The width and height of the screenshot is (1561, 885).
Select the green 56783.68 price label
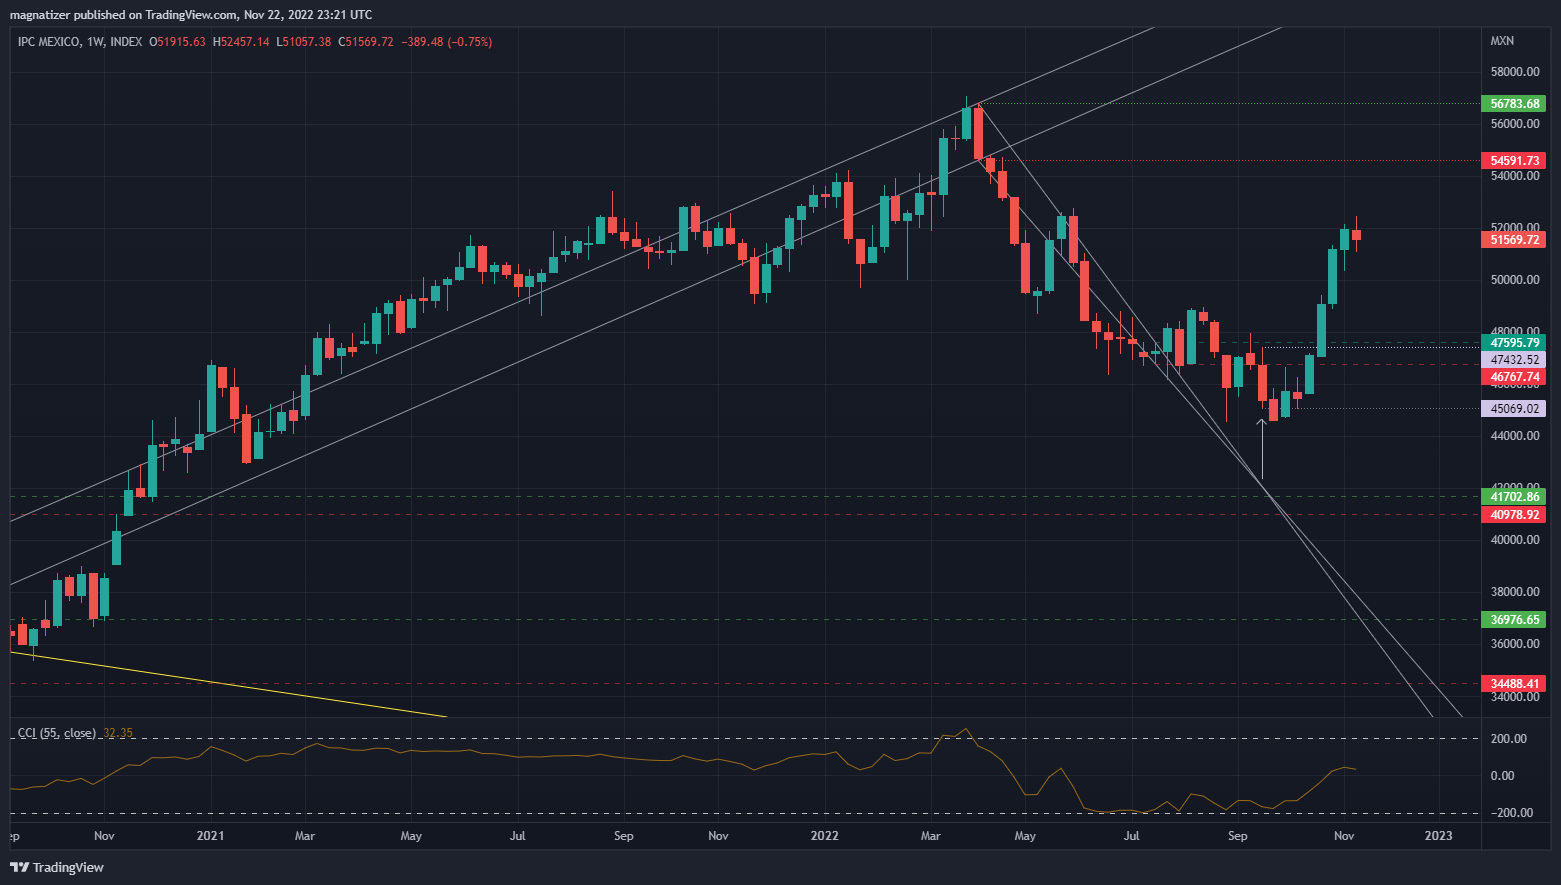[x=1514, y=104]
